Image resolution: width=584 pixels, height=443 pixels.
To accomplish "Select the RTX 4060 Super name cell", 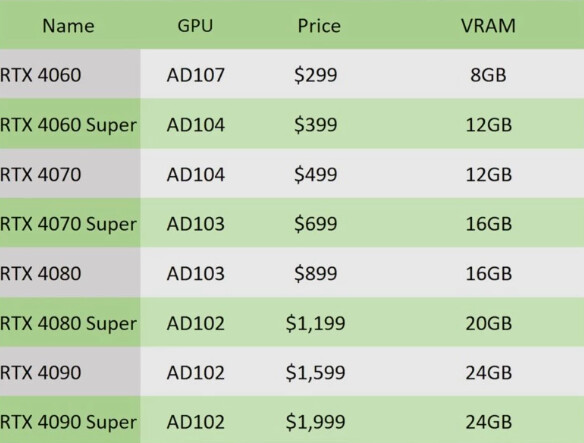I will coord(69,124).
